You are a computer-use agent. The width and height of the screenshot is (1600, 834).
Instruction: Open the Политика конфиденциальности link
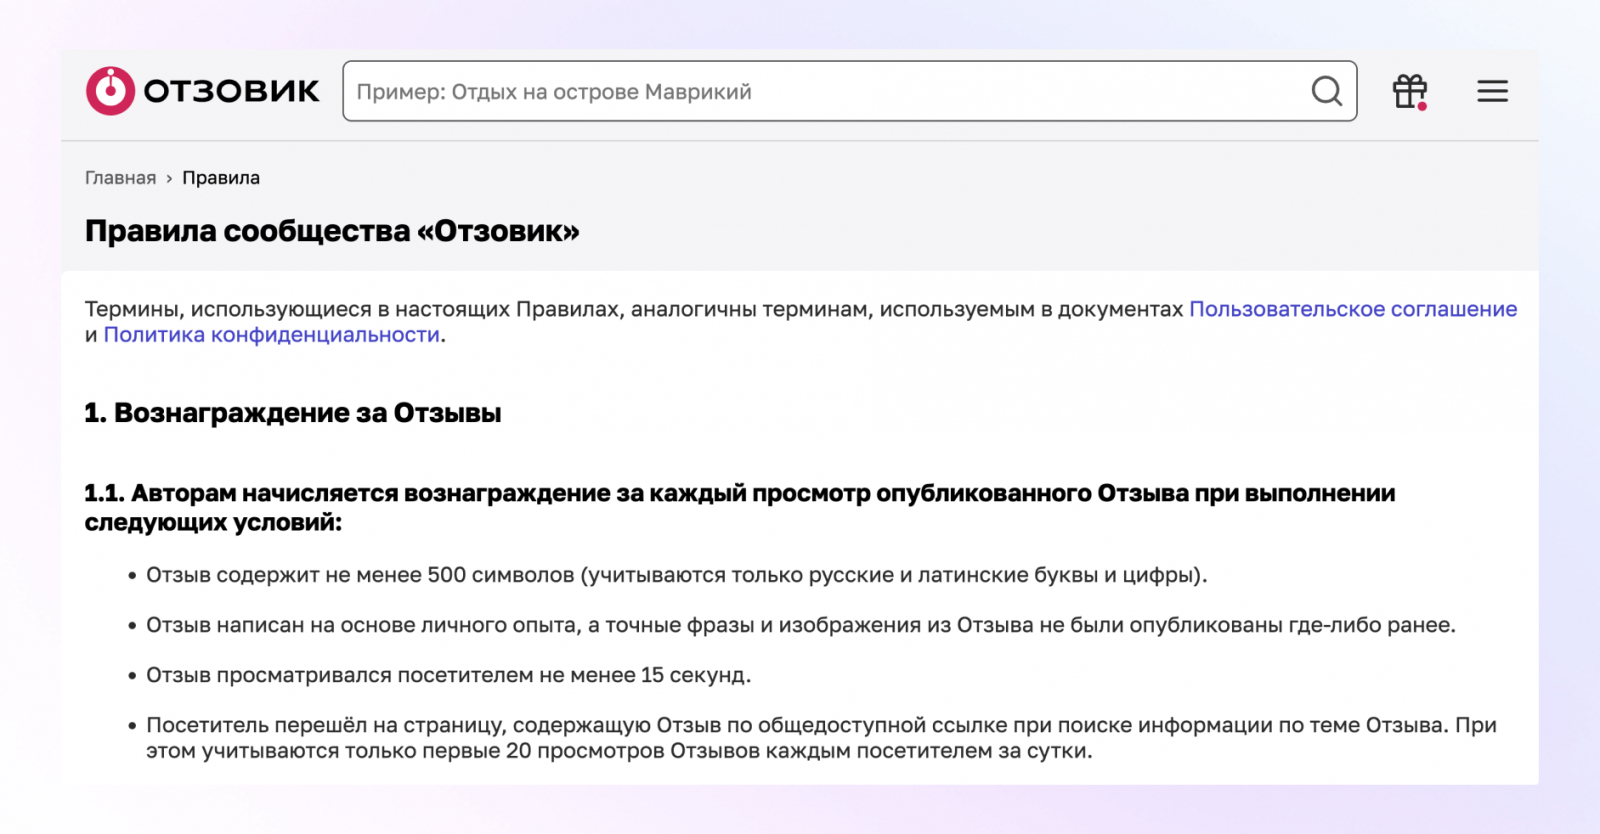click(272, 335)
